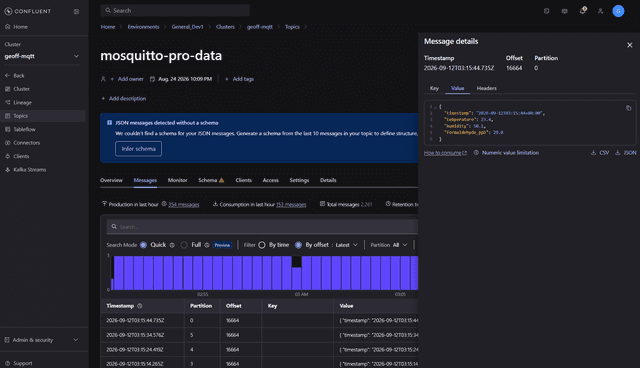Copy the message value with copy icon
The width and height of the screenshot is (640, 368).
[x=629, y=108]
